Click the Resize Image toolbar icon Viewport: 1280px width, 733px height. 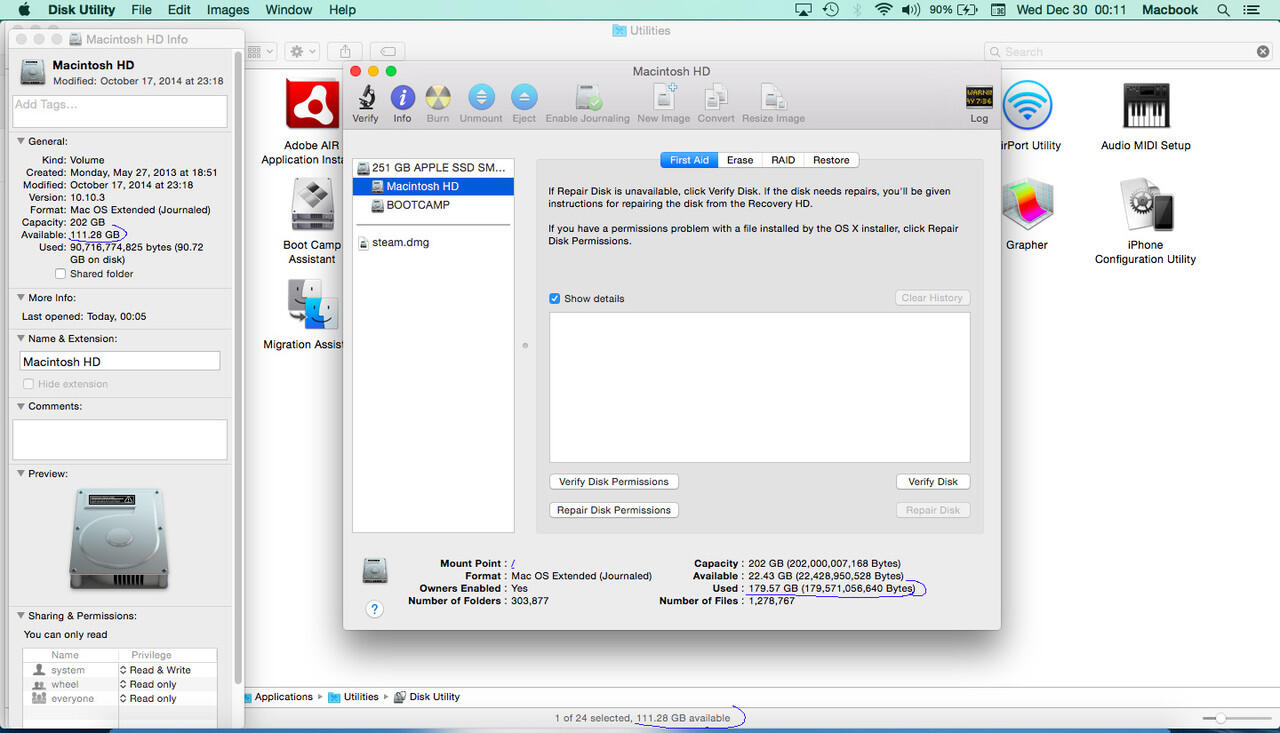(x=773, y=98)
